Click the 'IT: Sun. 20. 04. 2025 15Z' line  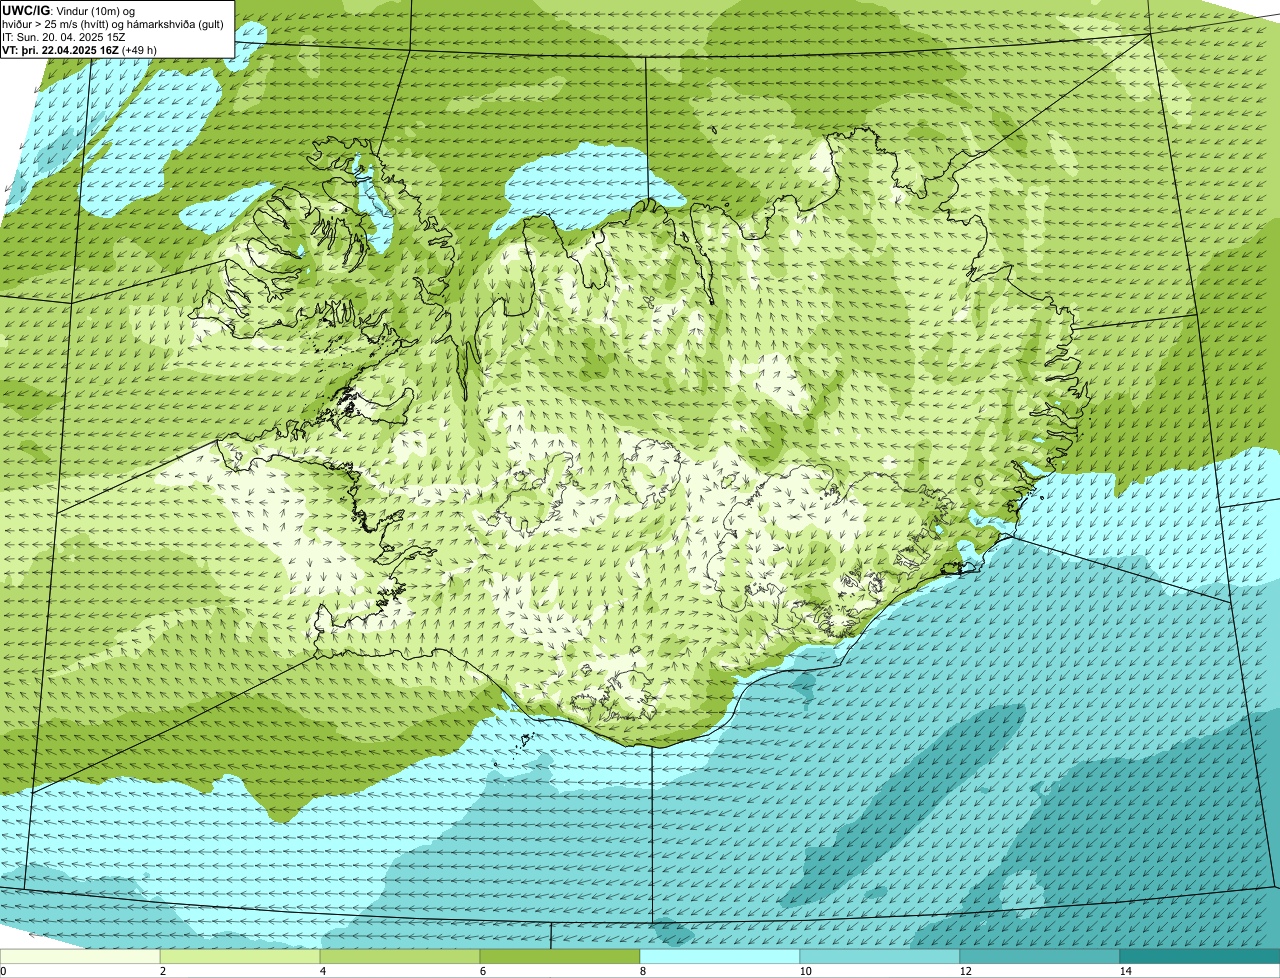[x=64, y=36]
